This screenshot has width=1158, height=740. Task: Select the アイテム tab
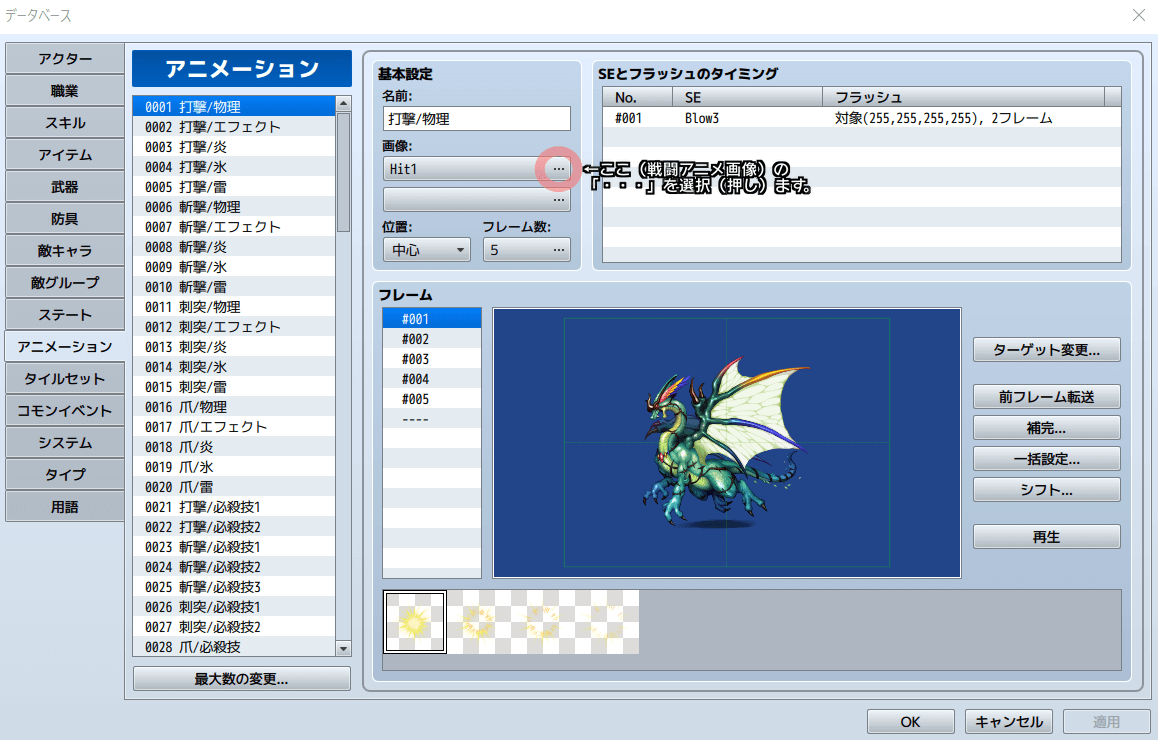[65, 154]
